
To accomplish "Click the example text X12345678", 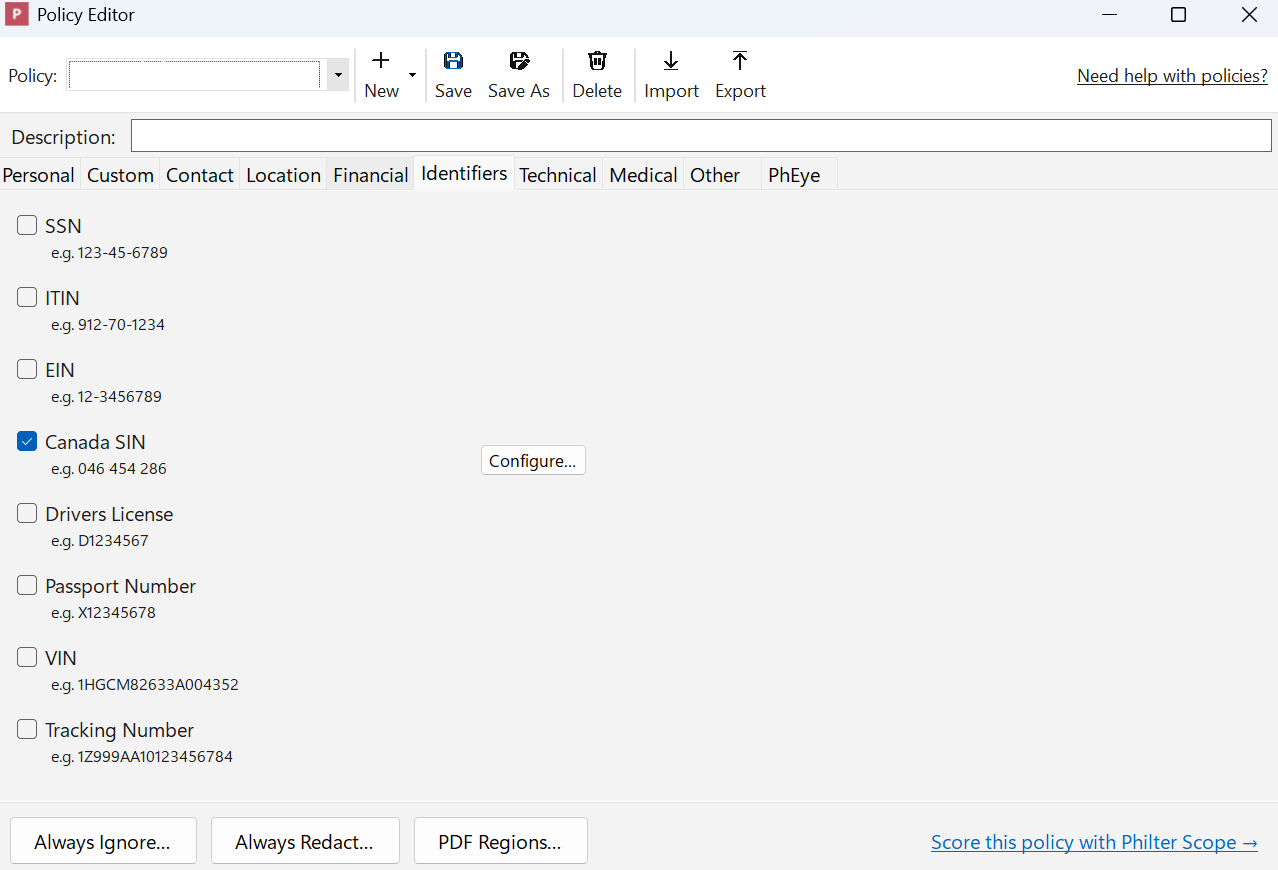I will (x=116, y=613).
